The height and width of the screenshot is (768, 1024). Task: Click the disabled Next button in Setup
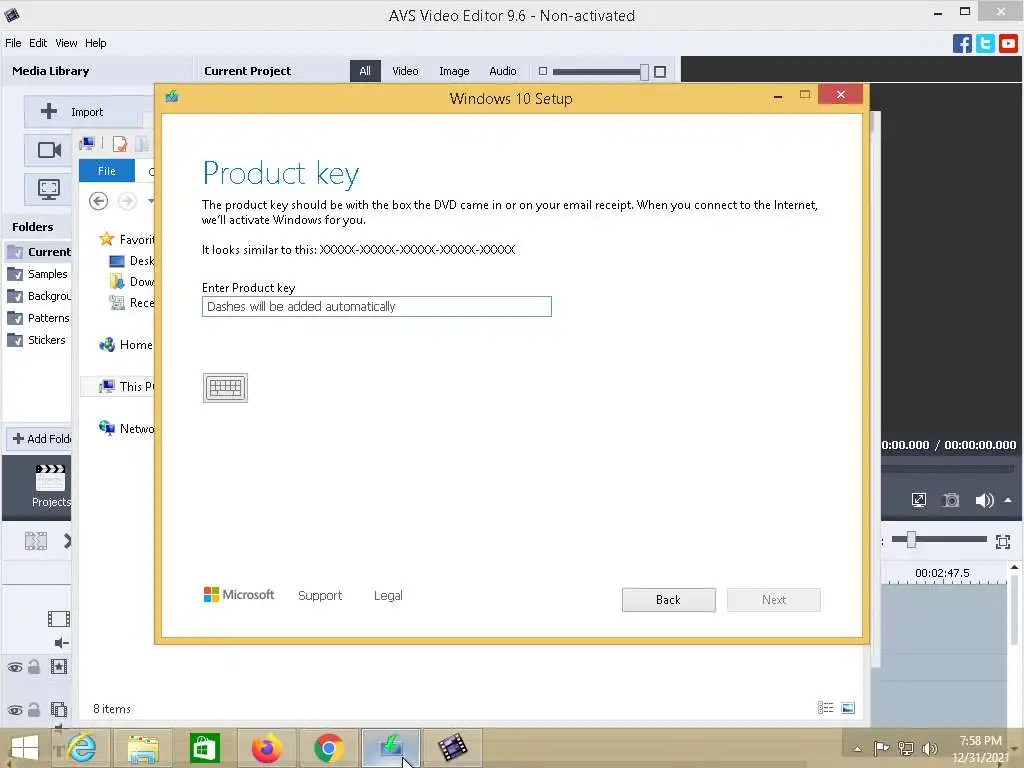pos(774,600)
